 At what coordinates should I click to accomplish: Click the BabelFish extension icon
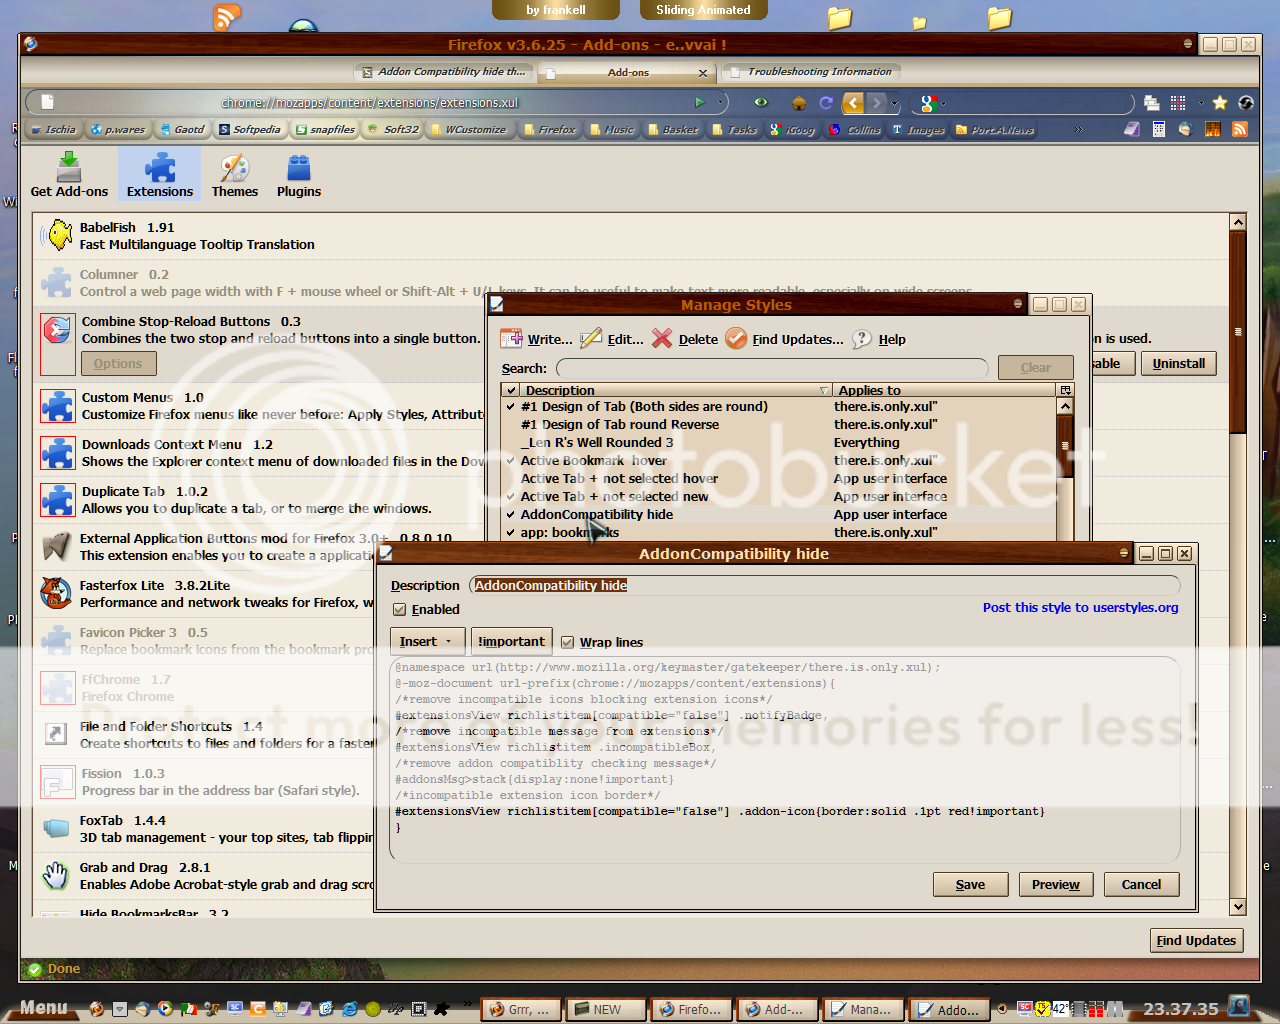coord(59,236)
